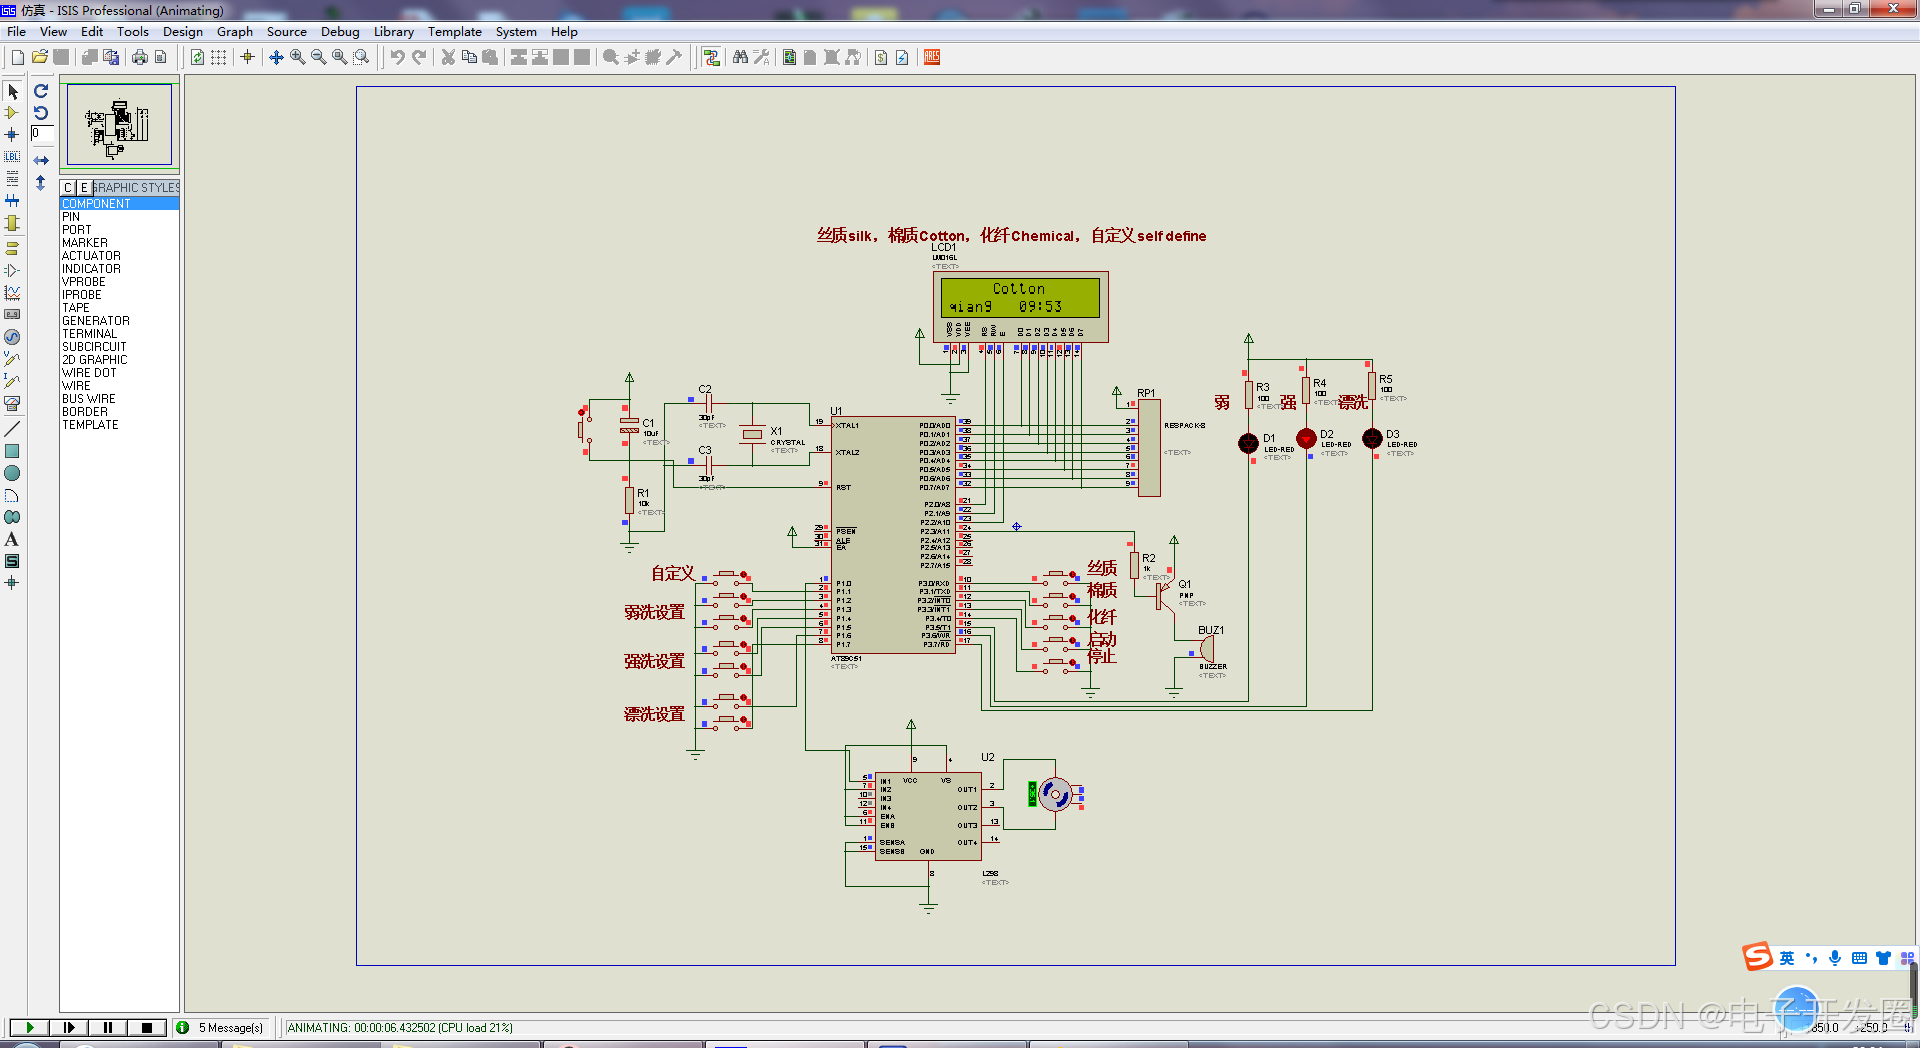Viewport: 1920px width, 1048px height.
Task: Click the Play simulation button
Action: click(30, 1027)
